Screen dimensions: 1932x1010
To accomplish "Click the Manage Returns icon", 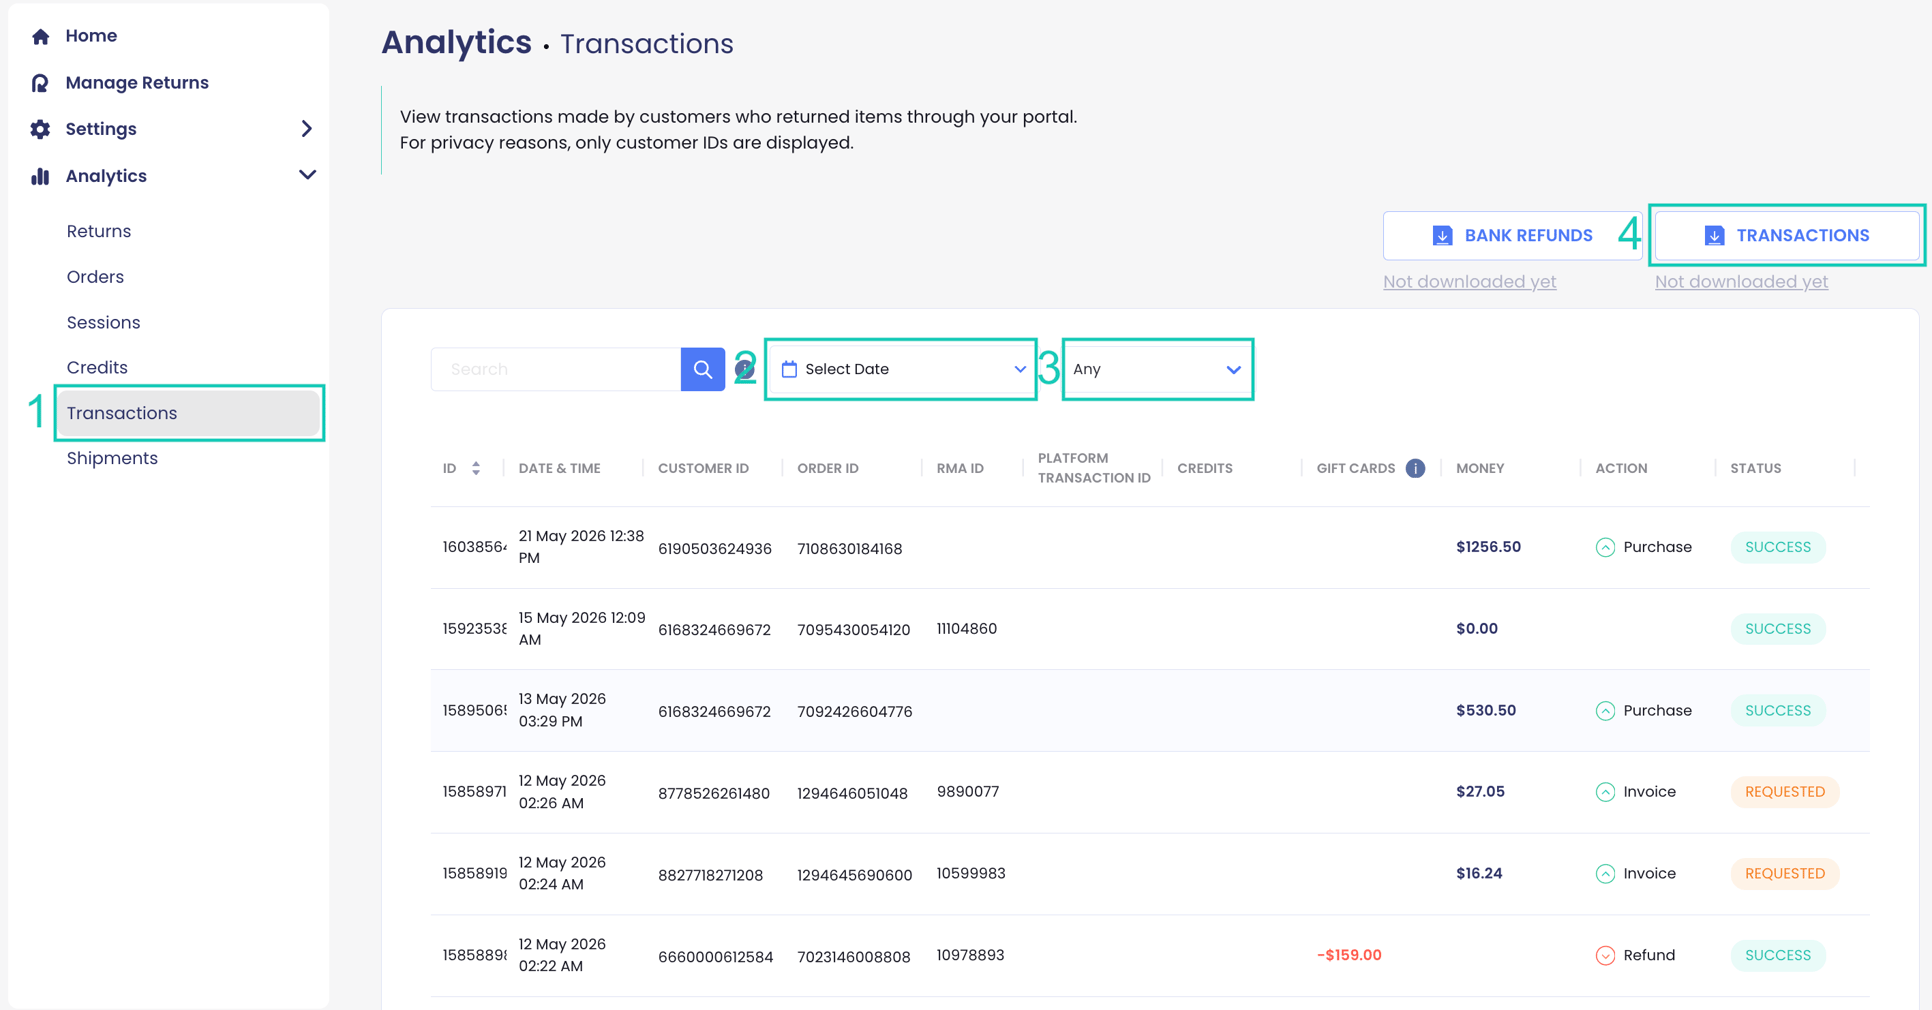I will click(x=40, y=83).
